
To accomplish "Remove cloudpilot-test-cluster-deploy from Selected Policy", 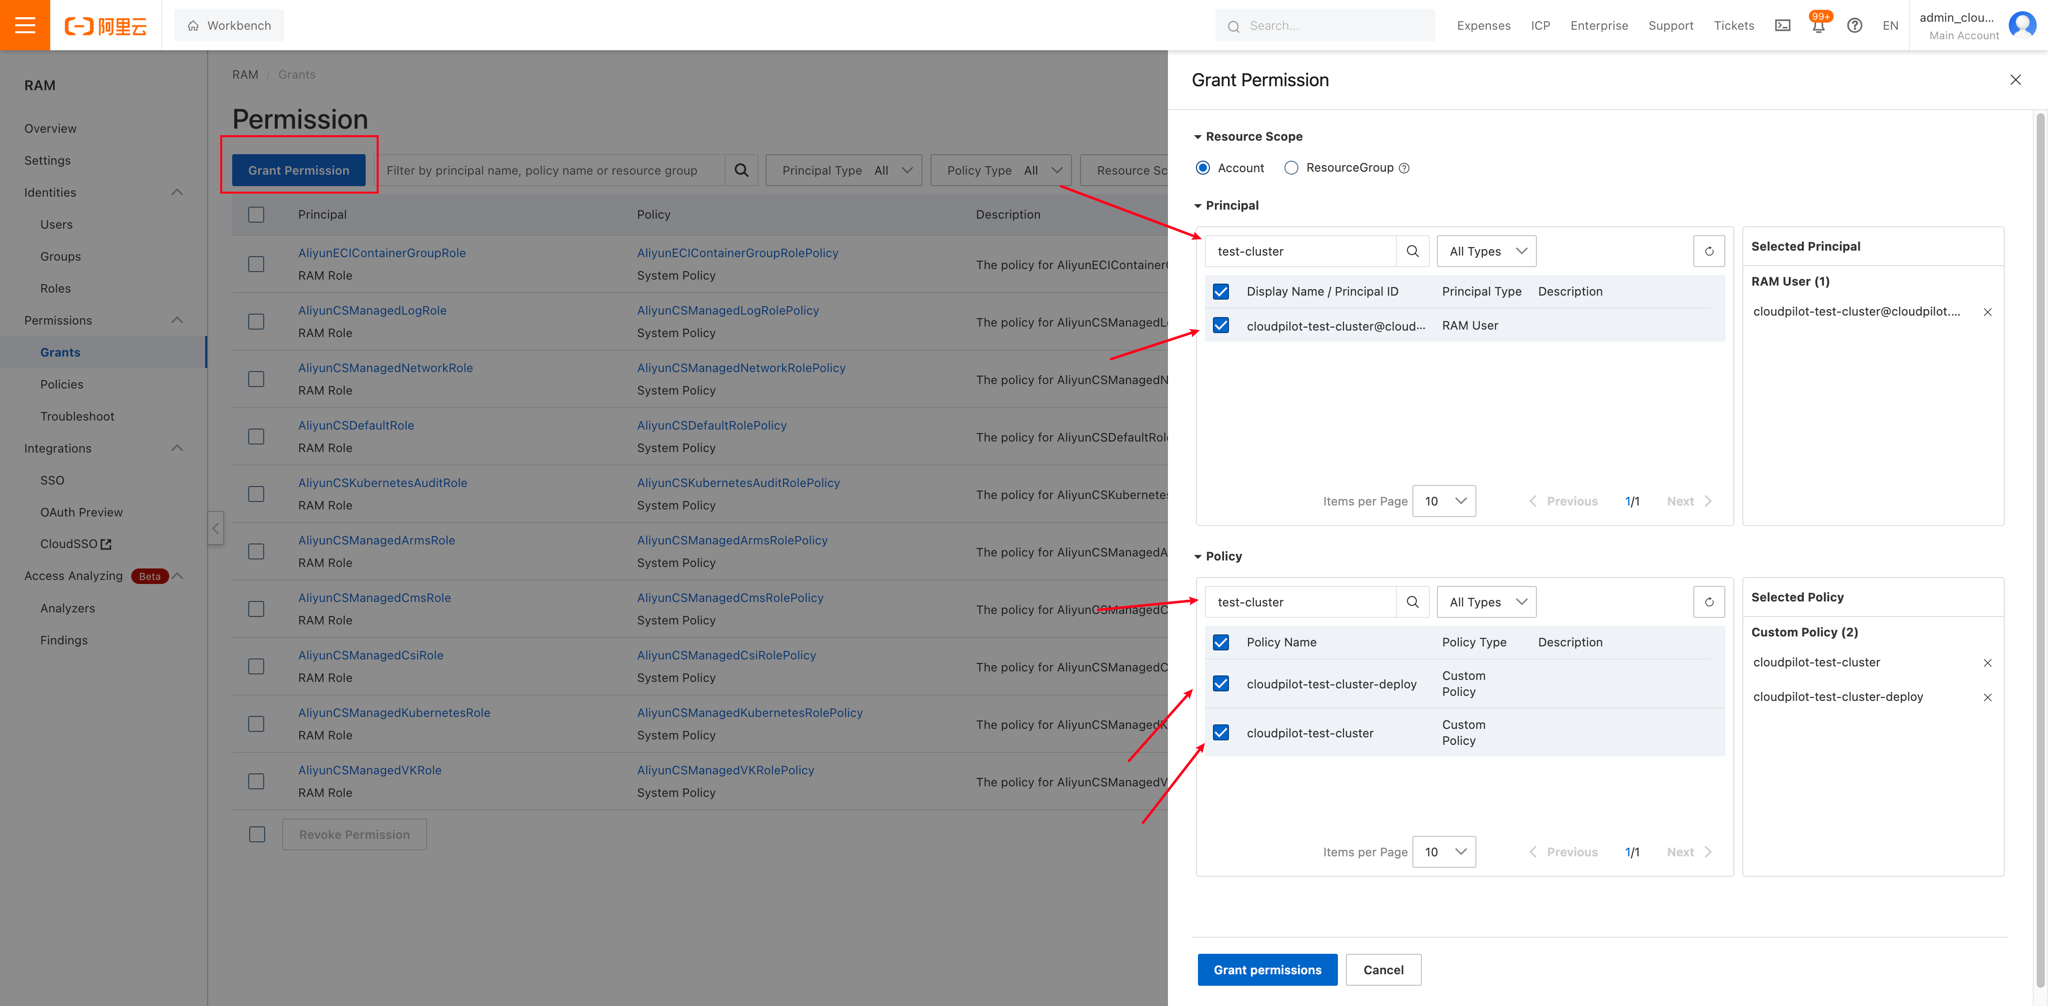I will (x=1988, y=697).
